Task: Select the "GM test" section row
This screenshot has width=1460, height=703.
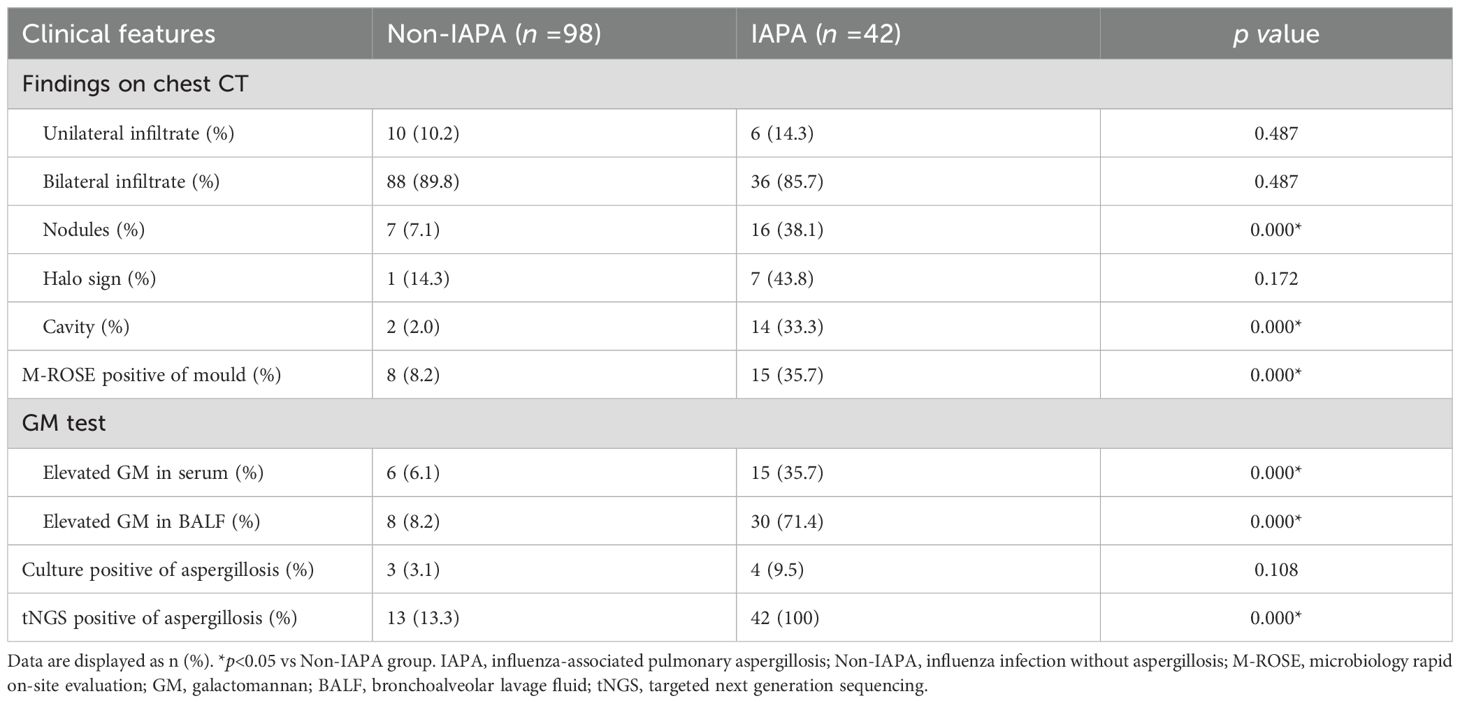Action: [66, 424]
